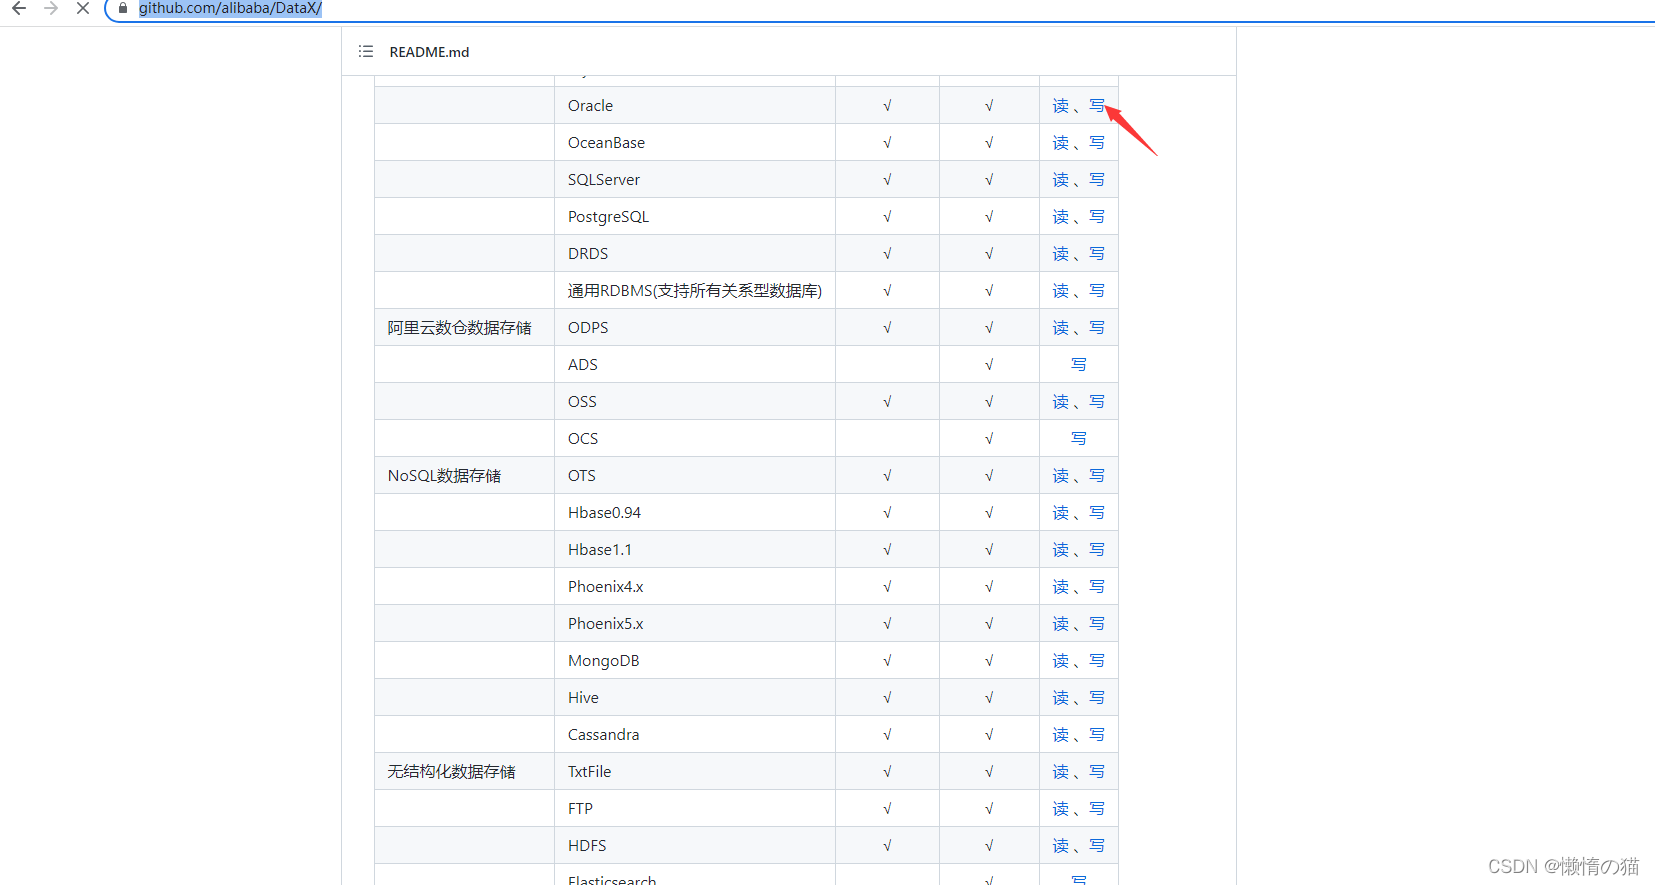
Task: Select the 无结构化数据存储 category cell
Action: pos(465,772)
